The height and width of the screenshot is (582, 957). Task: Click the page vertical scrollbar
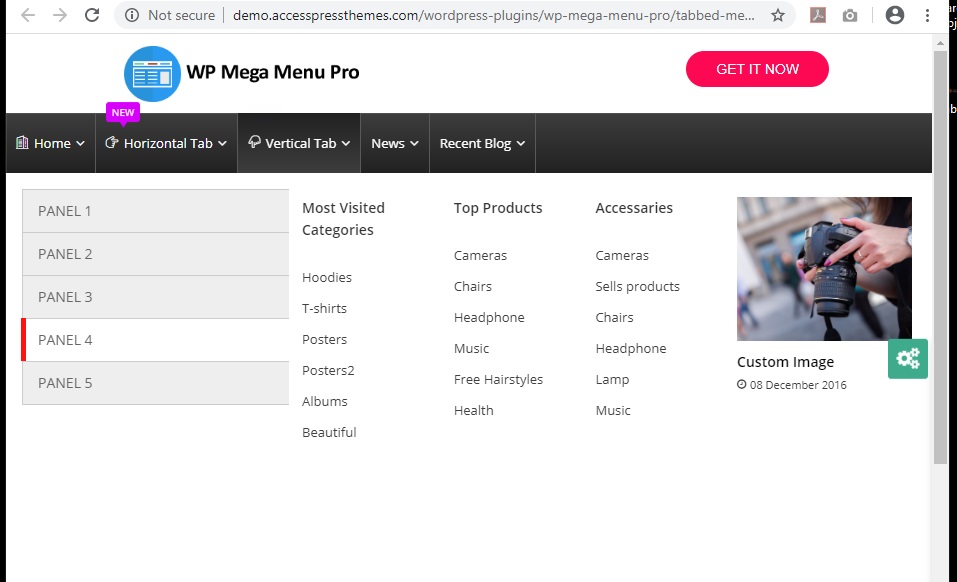(x=940, y=256)
